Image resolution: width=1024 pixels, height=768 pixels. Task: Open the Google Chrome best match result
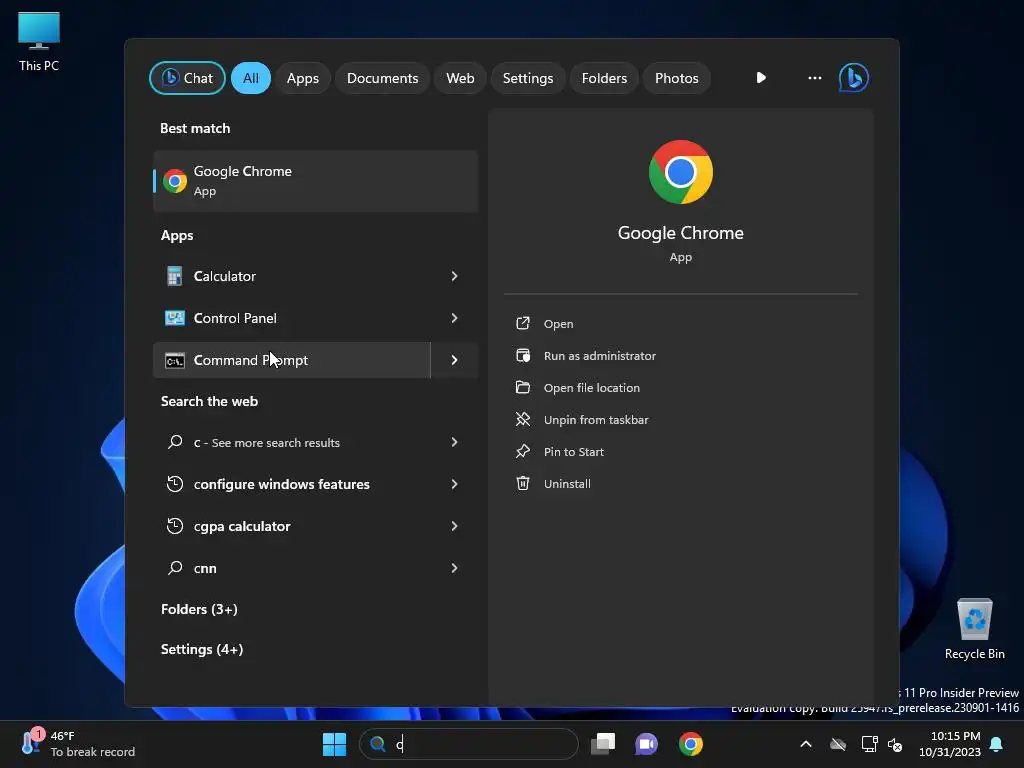click(315, 181)
